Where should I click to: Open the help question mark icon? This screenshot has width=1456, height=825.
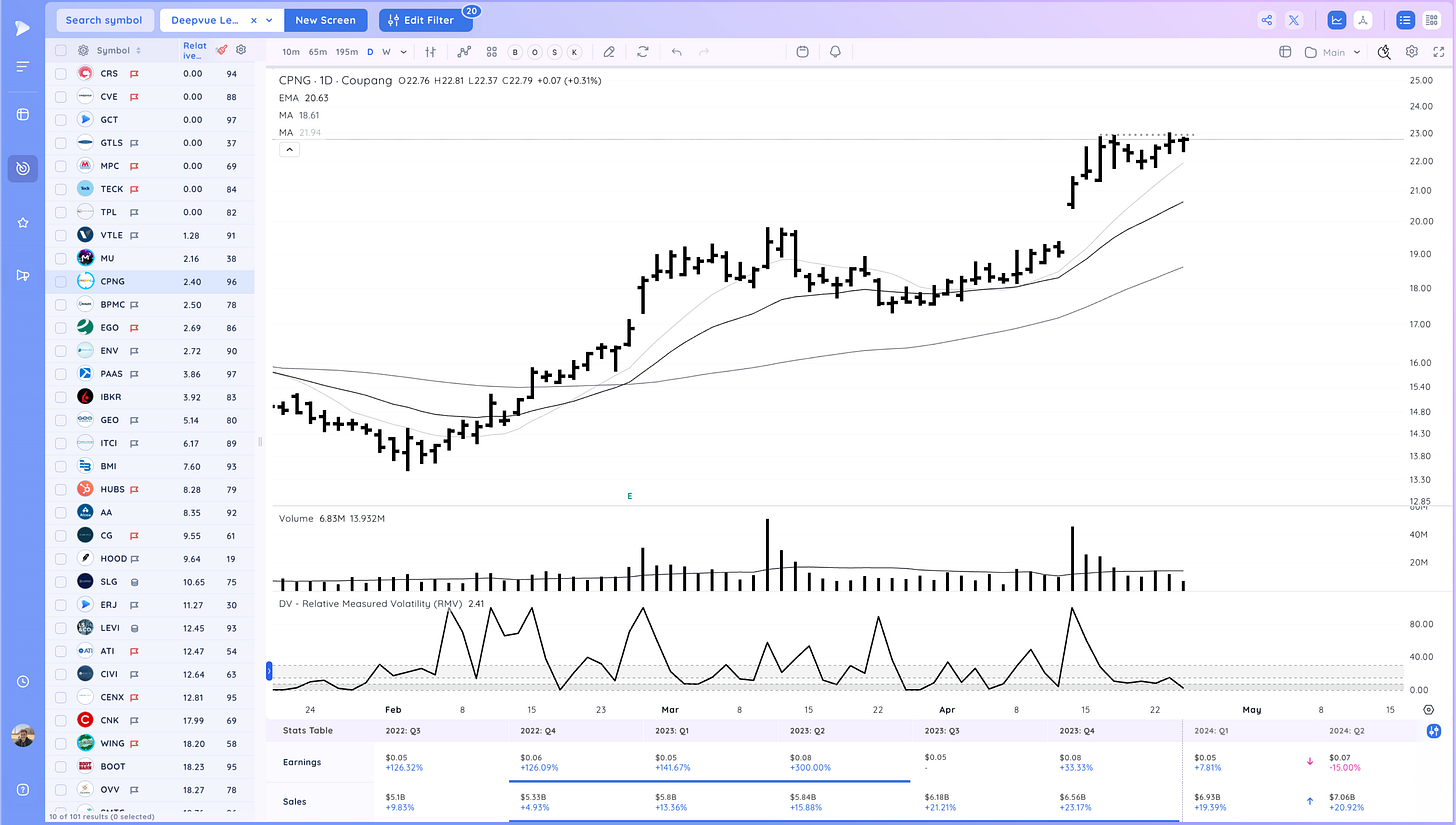[x=22, y=790]
